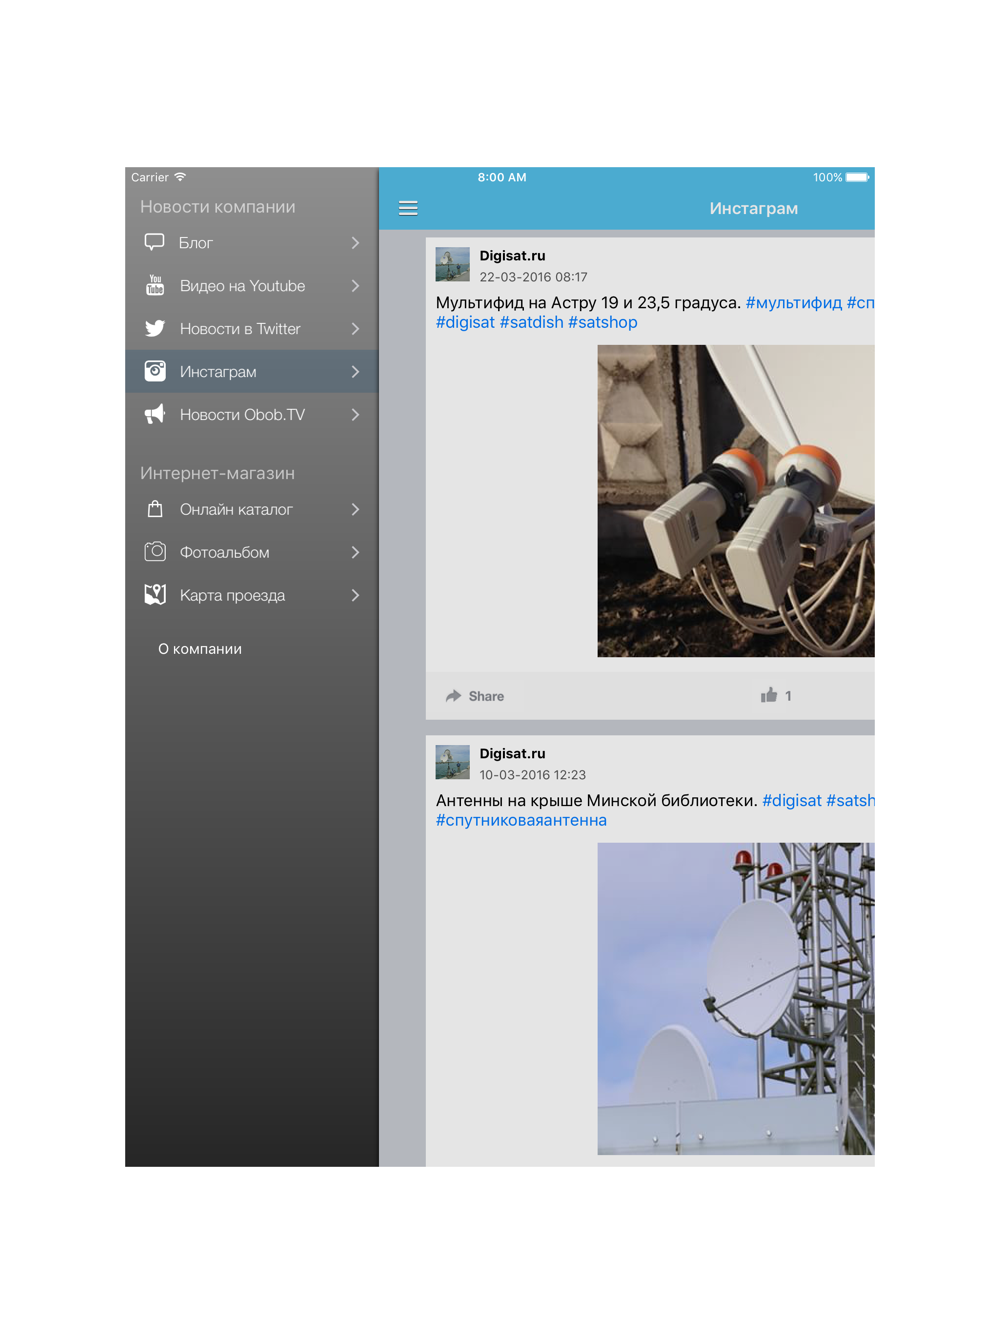Open the multifeed LNB photo
Image resolution: width=1000 pixels, height=1334 pixels.
(x=736, y=501)
